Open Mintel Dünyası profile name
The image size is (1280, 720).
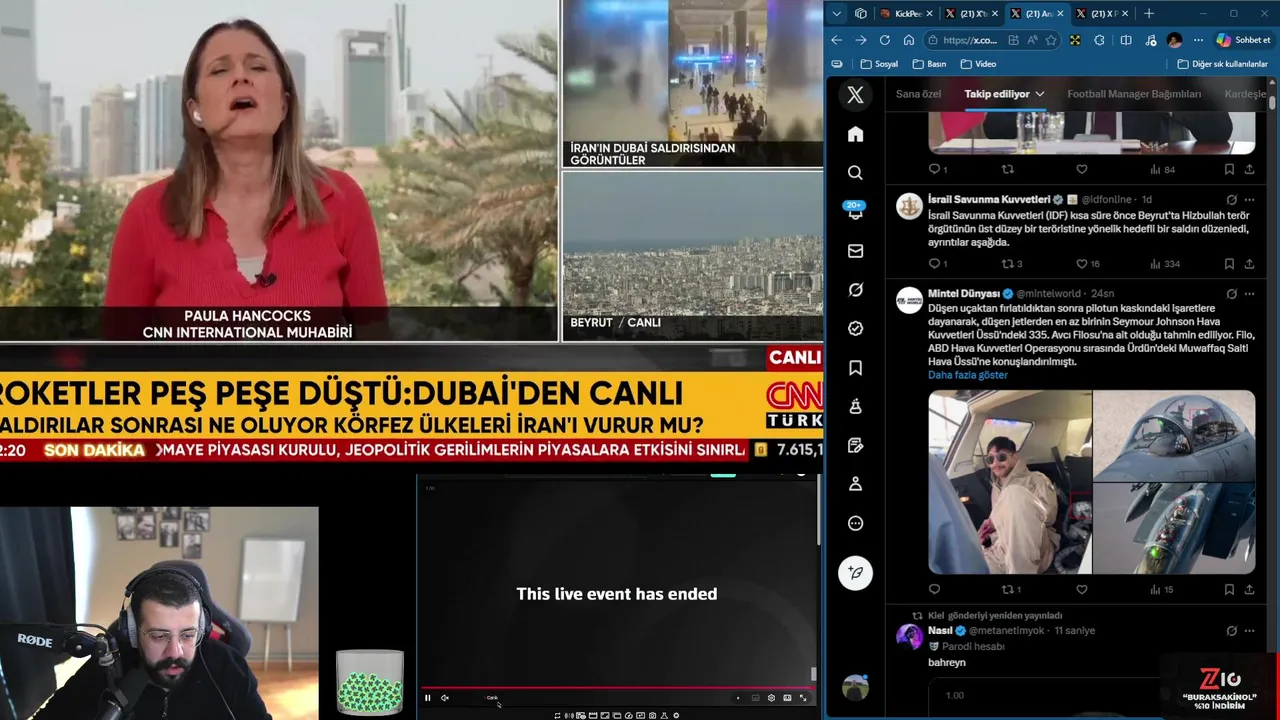(963, 294)
